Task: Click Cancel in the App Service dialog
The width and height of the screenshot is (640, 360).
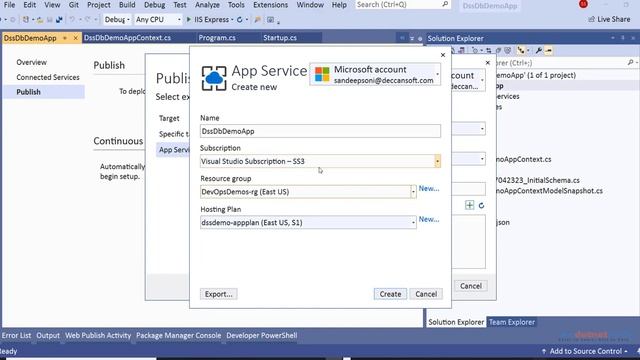Action: 426,294
